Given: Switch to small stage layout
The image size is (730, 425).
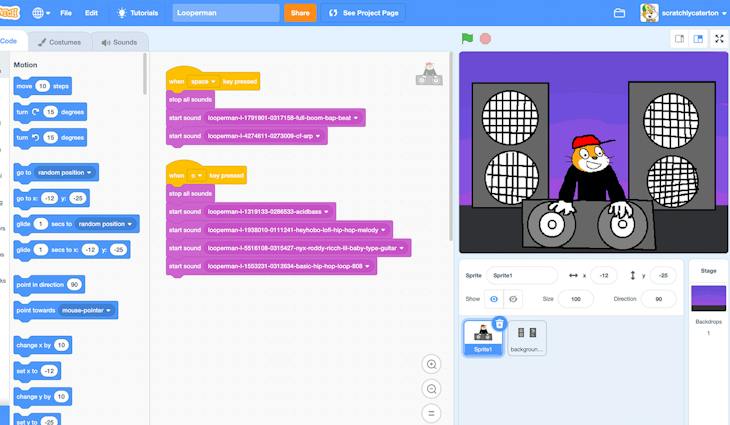Looking at the screenshot, I should (x=679, y=39).
